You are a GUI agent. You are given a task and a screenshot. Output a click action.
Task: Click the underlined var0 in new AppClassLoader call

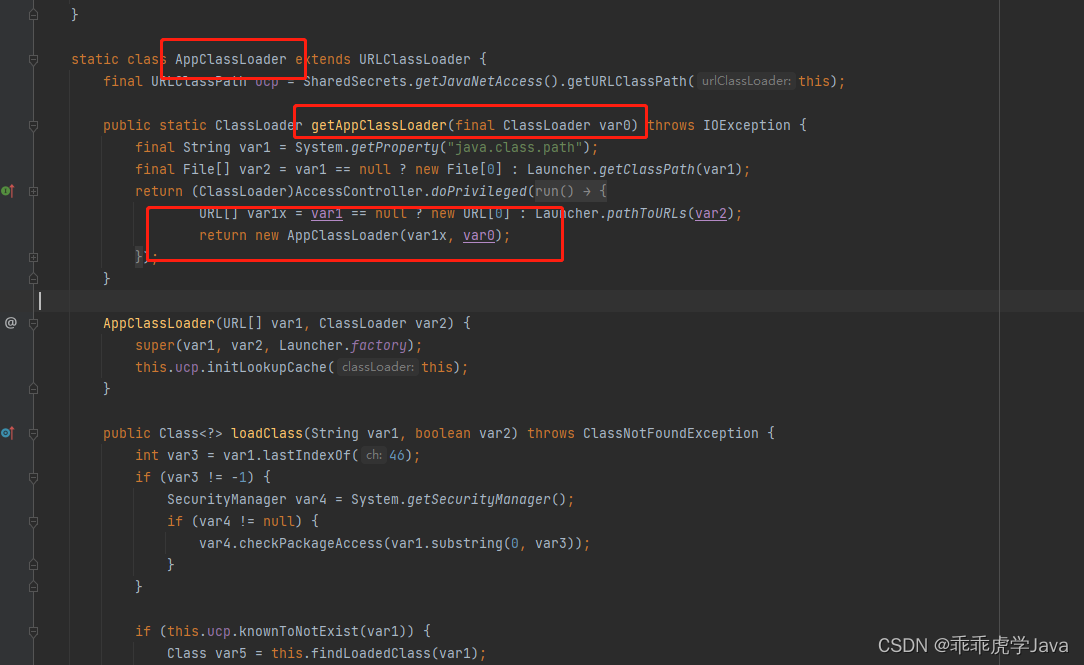[479, 236]
